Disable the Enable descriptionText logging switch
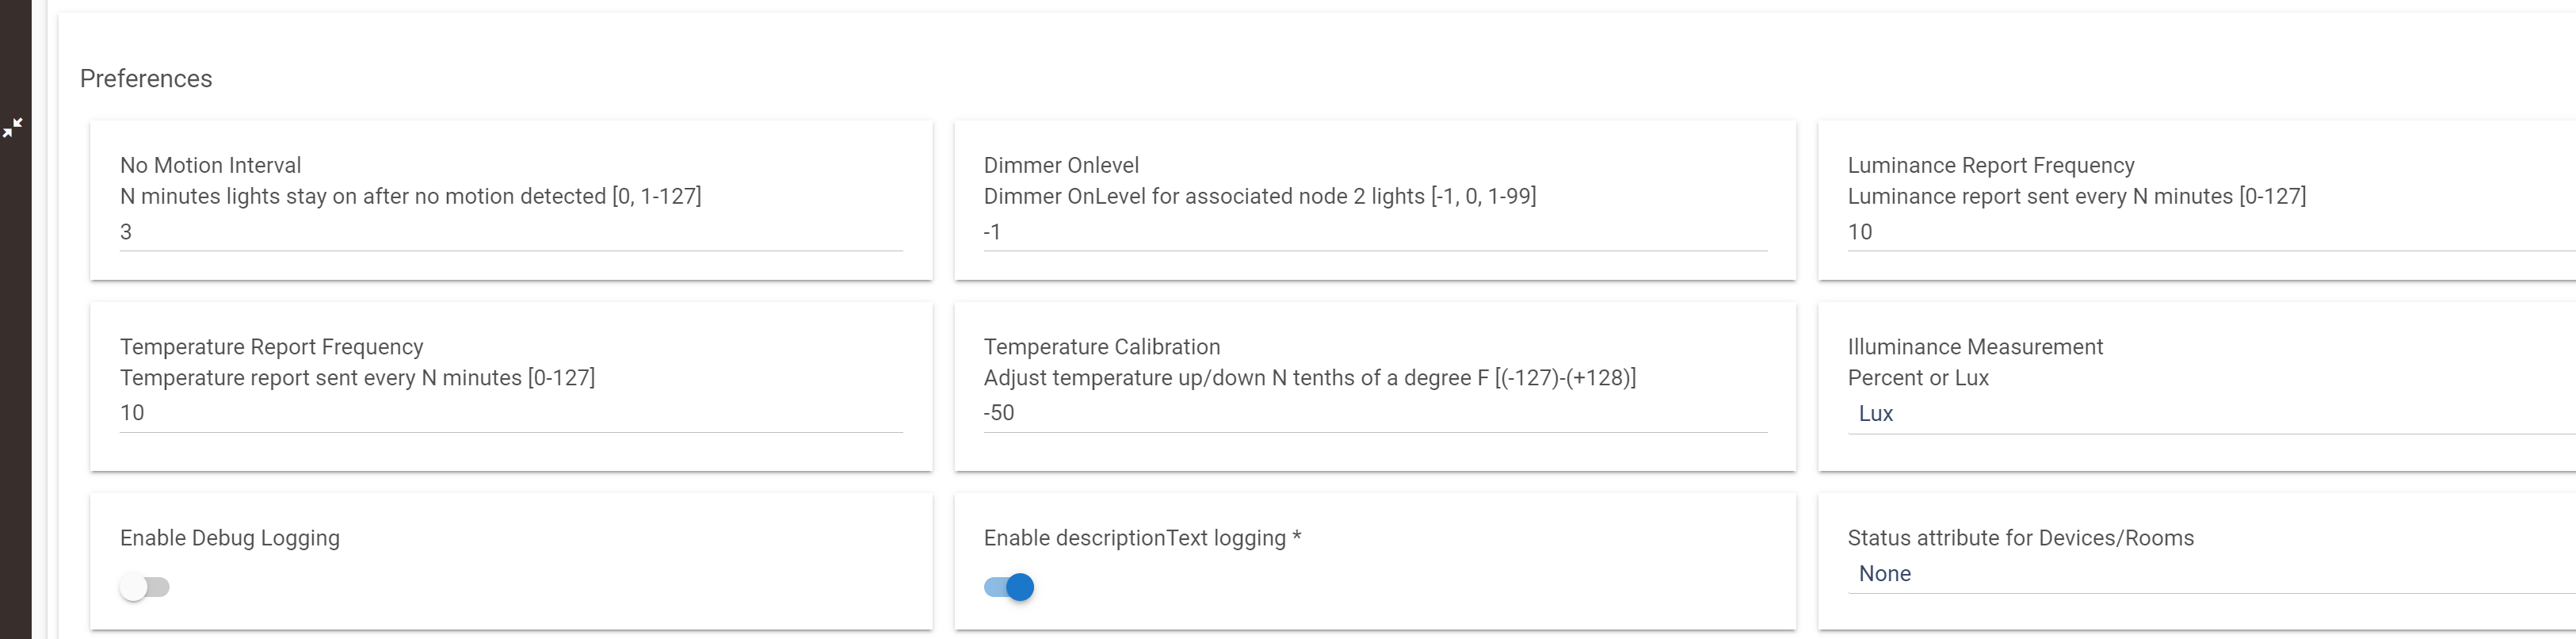The image size is (2576, 639). (1008, 587)
